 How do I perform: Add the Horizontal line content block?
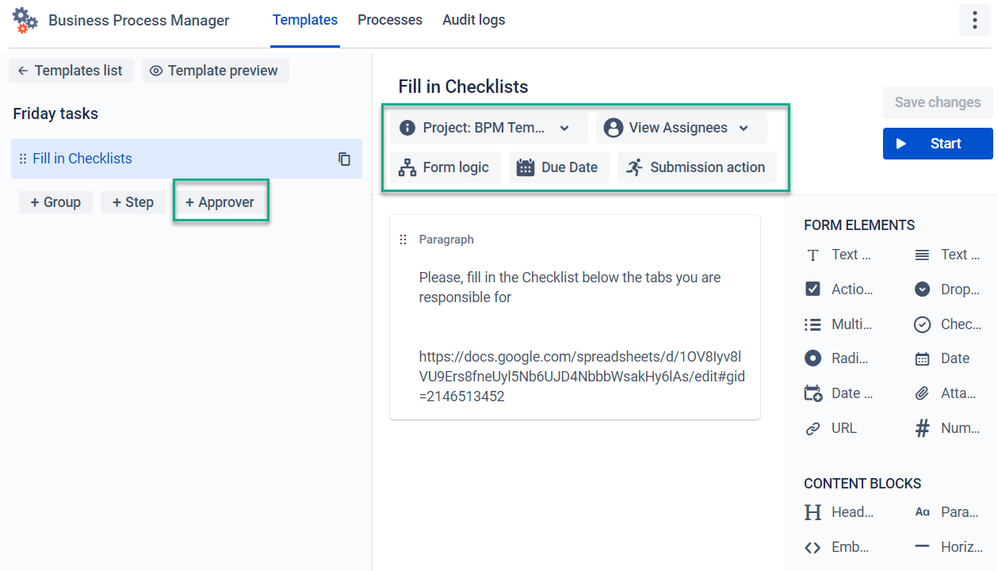coord(948,547)
